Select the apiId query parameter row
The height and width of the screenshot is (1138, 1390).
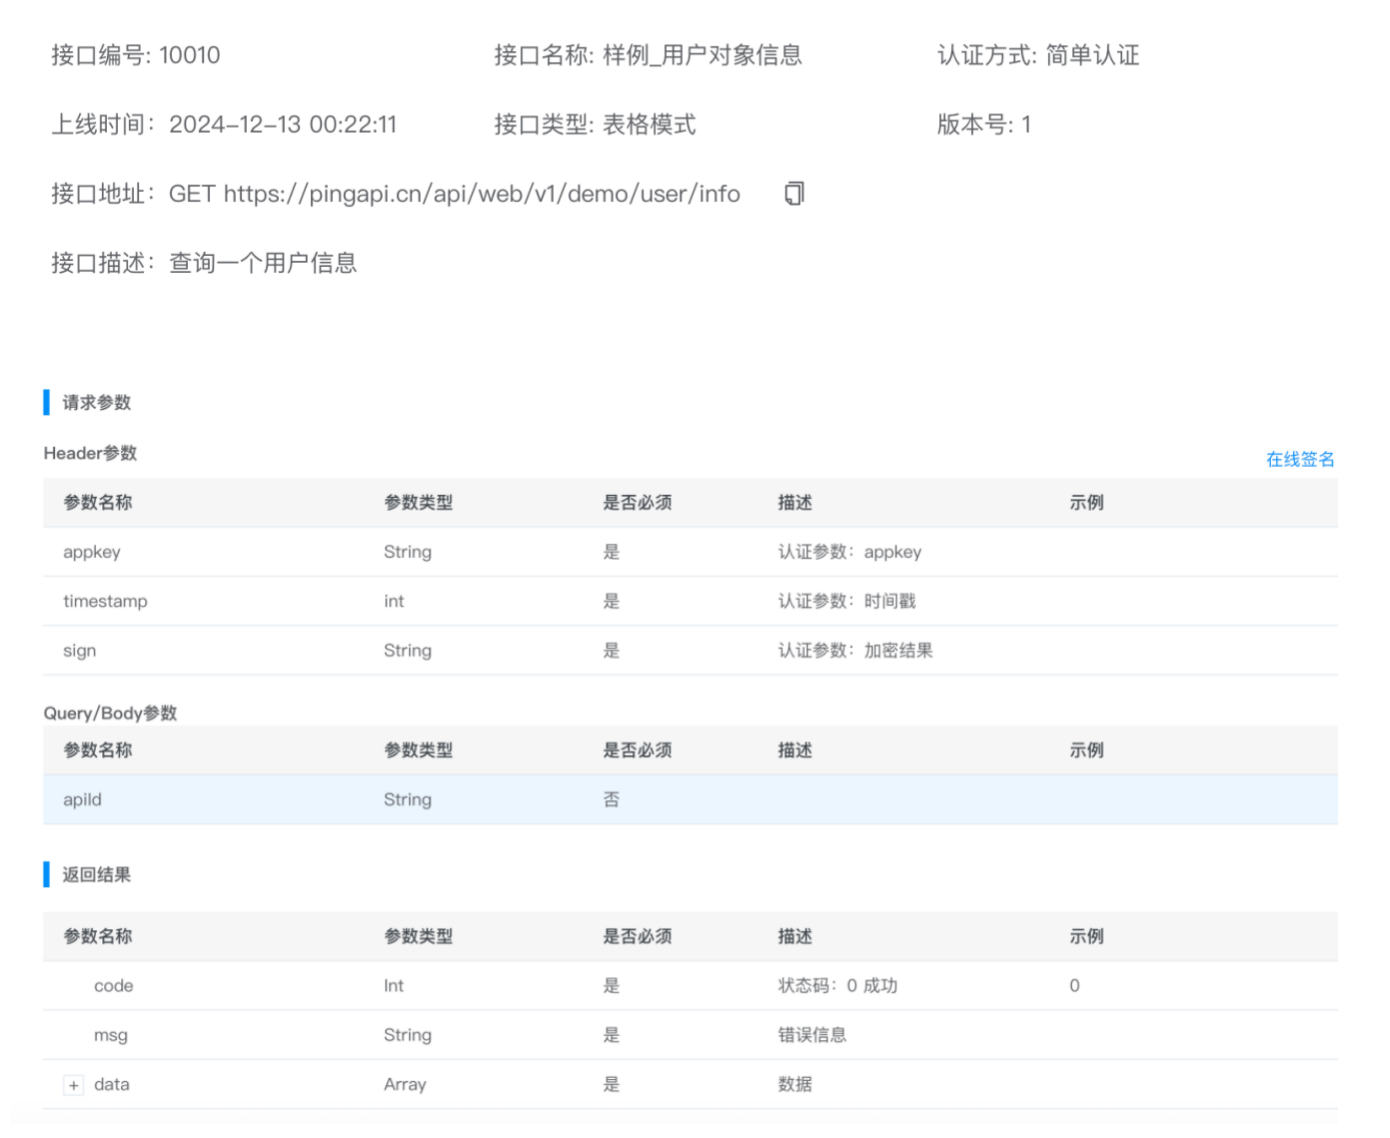click(x=82, y=799)
